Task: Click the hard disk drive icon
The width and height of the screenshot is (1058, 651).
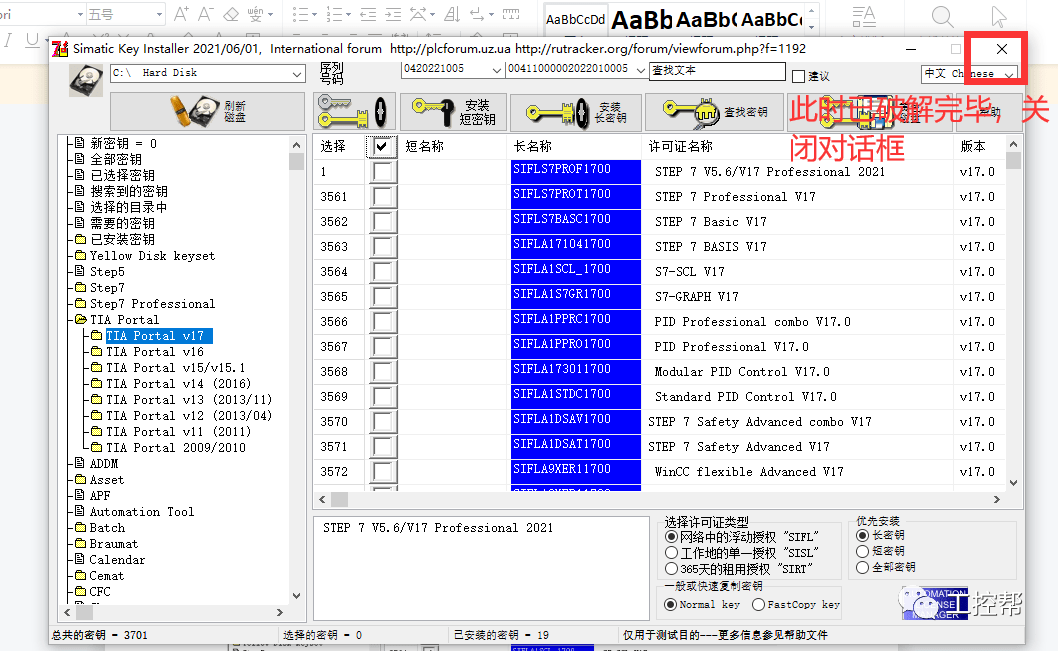Action: click(x=86, y=81)
